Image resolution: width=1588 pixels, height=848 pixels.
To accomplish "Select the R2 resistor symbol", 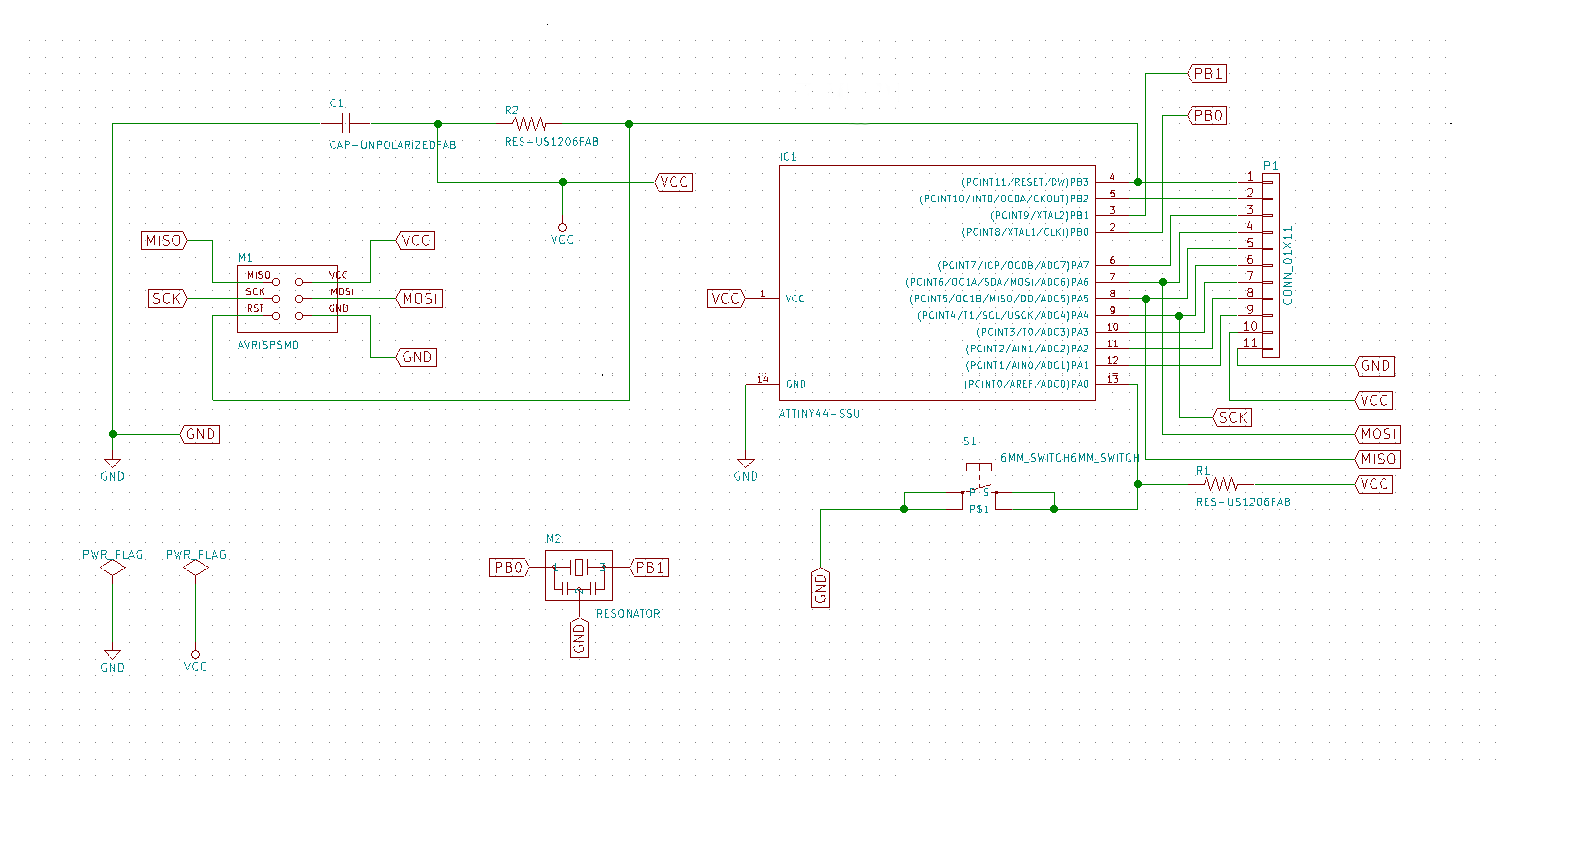I will tap(529, 124).
